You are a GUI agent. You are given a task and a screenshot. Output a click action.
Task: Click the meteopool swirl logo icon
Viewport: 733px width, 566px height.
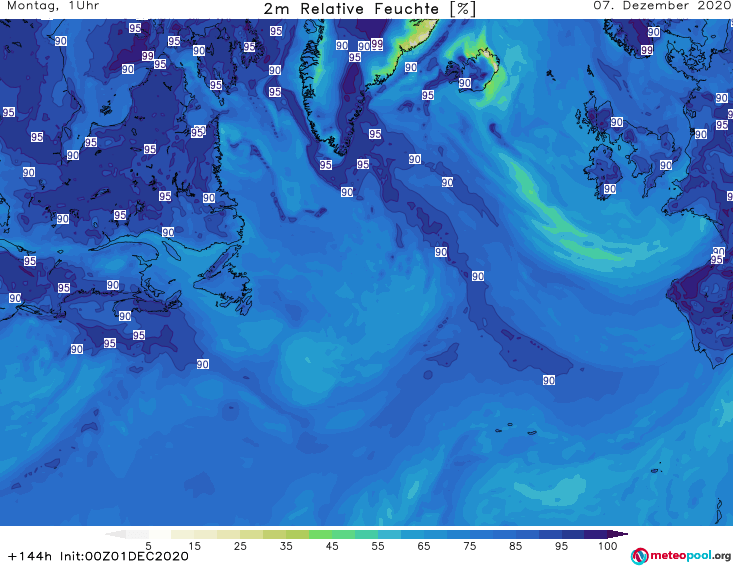point(640,557)
